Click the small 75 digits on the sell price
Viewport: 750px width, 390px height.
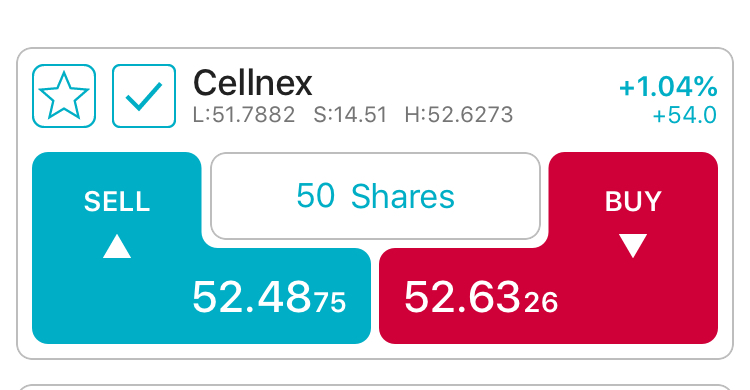[330, 302]
